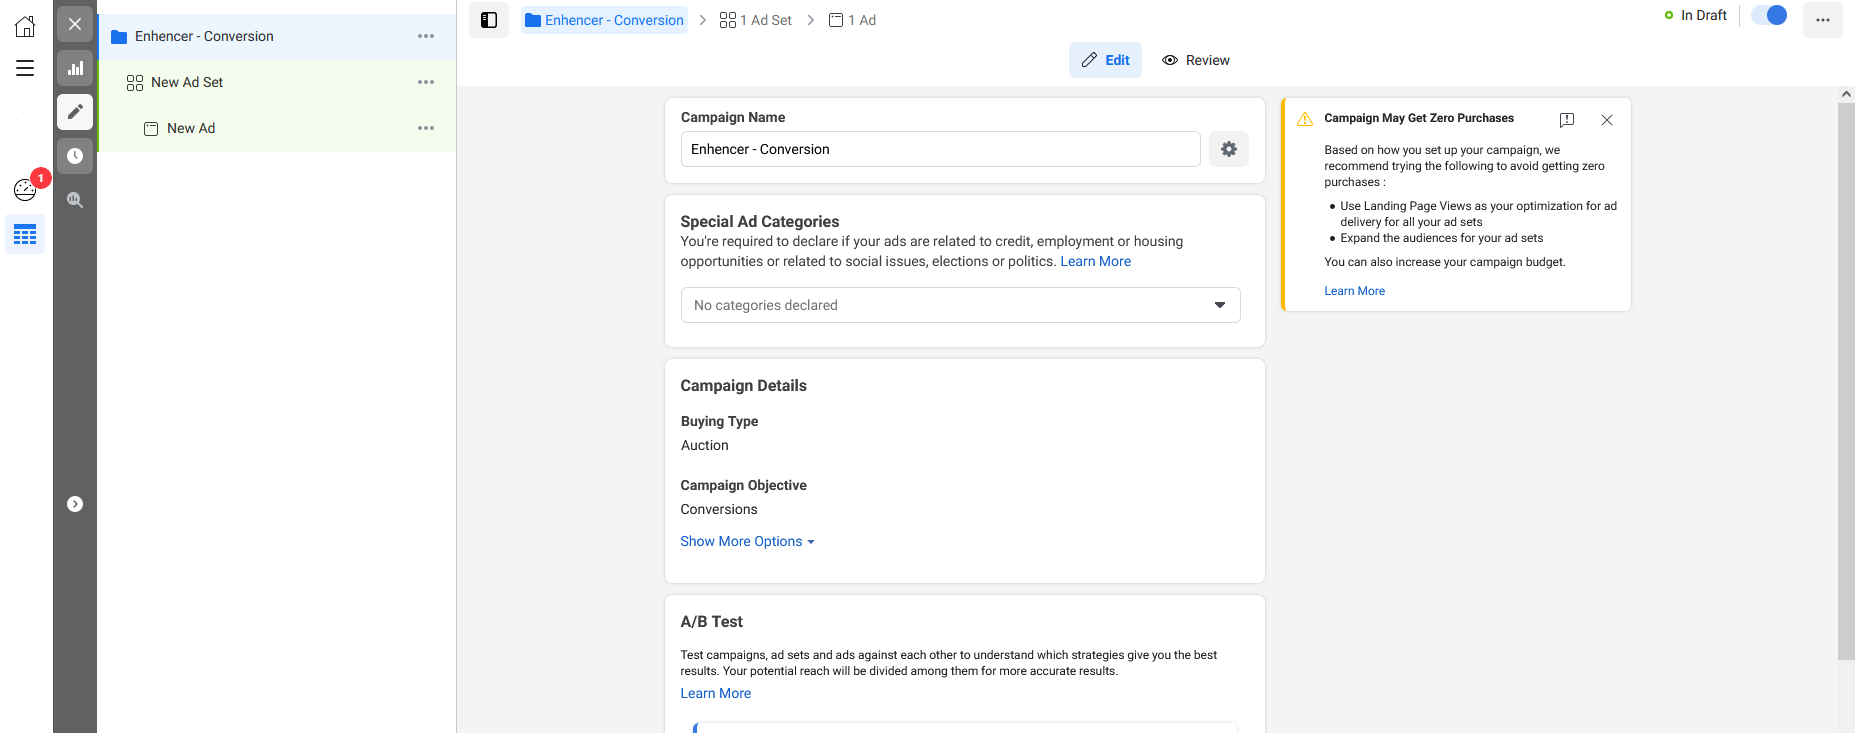This screenshot has height=733, width=1855.
Task: Open the clock history icon
Action: [x=75, y=156]
